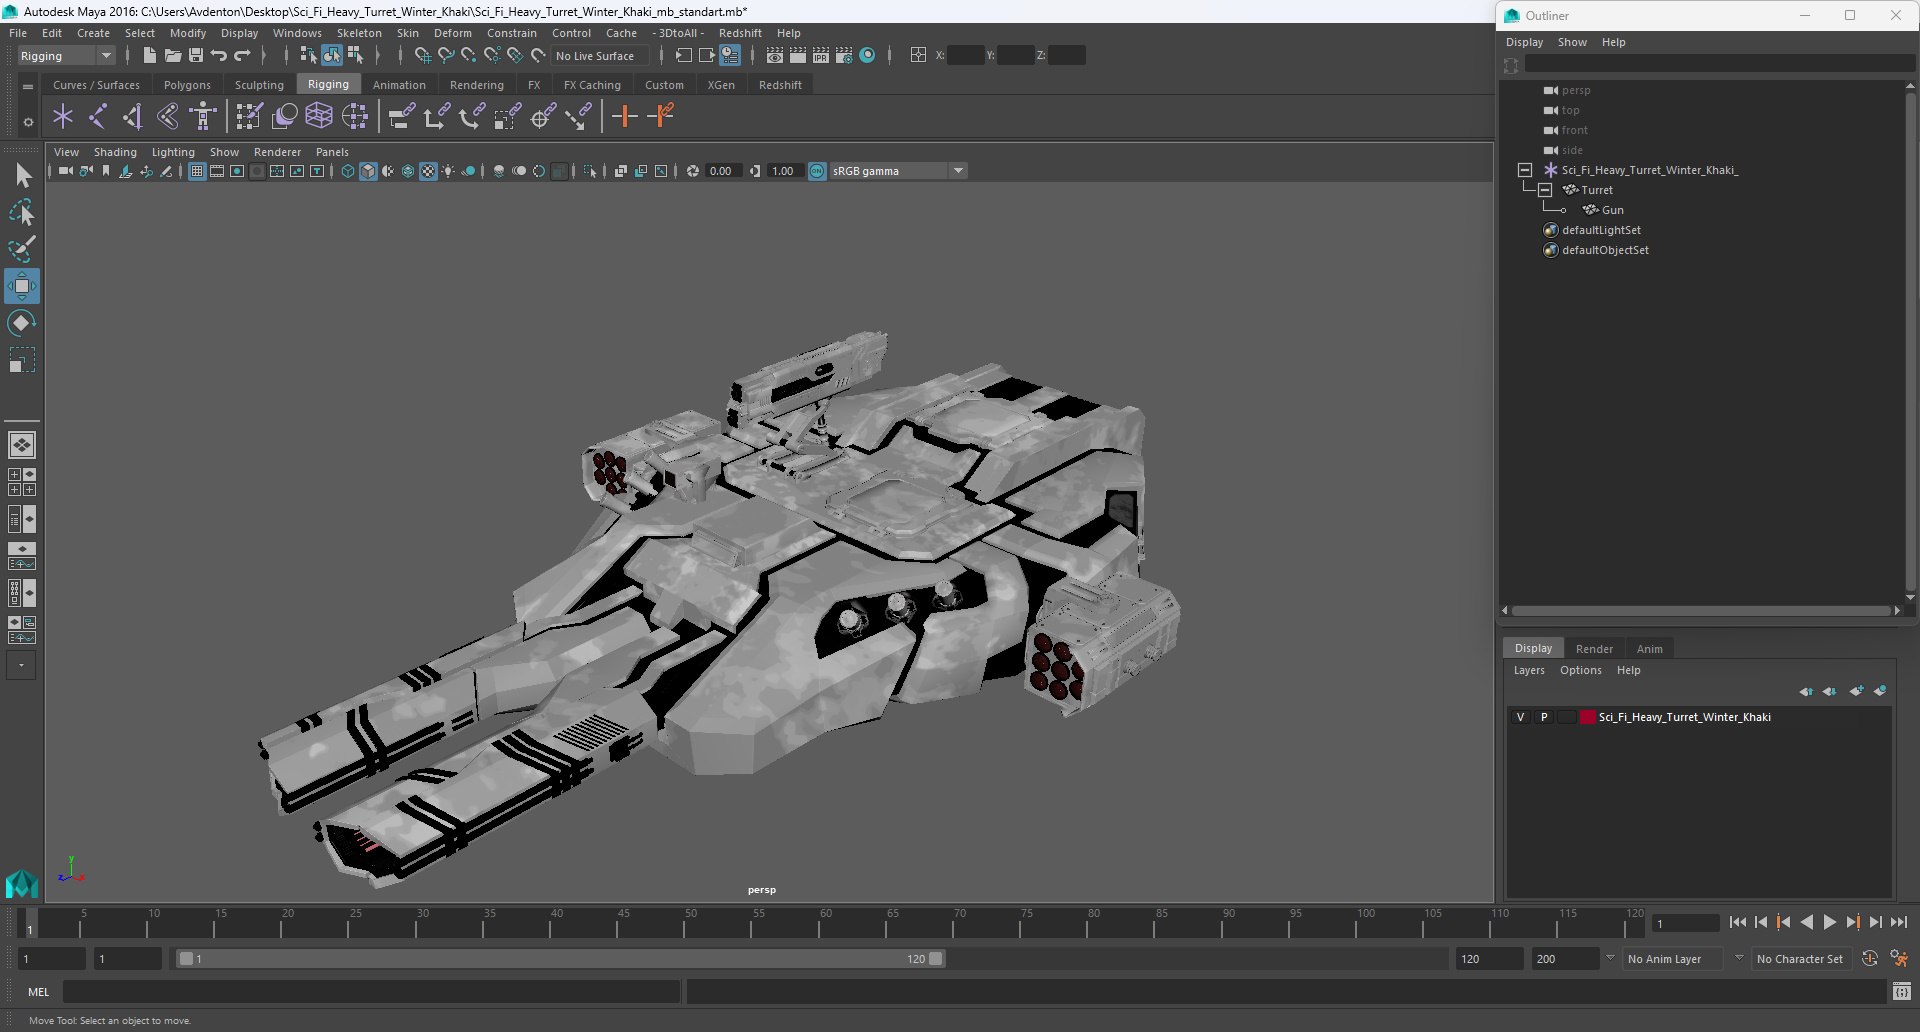Image resolution: width=1920 pixels, height=1032 pixels.
Task: Click the Create IK Handle shelf icon
Action: point(133,117)
